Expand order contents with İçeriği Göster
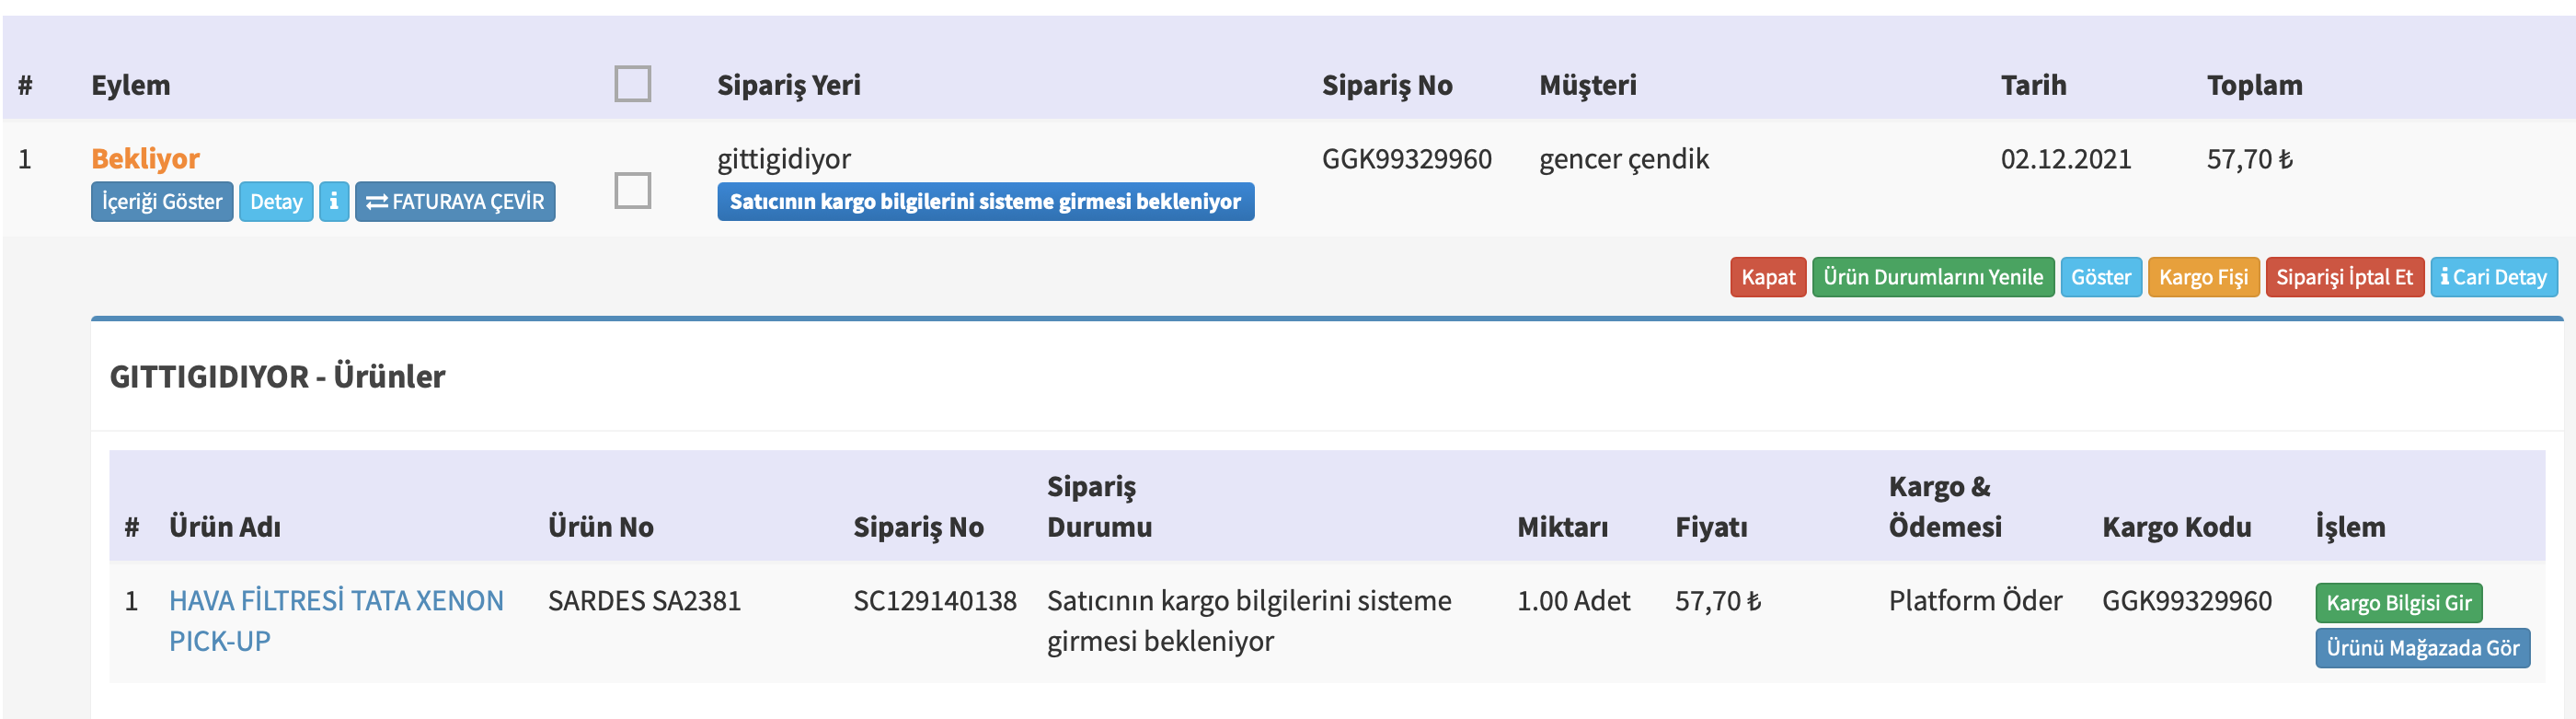This screenshot has width=2576, height=719. coord(162,202)
